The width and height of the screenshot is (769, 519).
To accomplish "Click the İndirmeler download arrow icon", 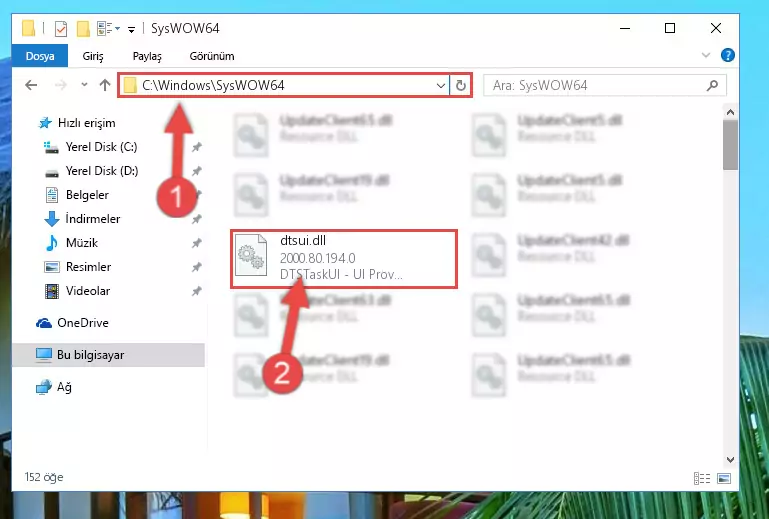I will click(x=52, y=219).
